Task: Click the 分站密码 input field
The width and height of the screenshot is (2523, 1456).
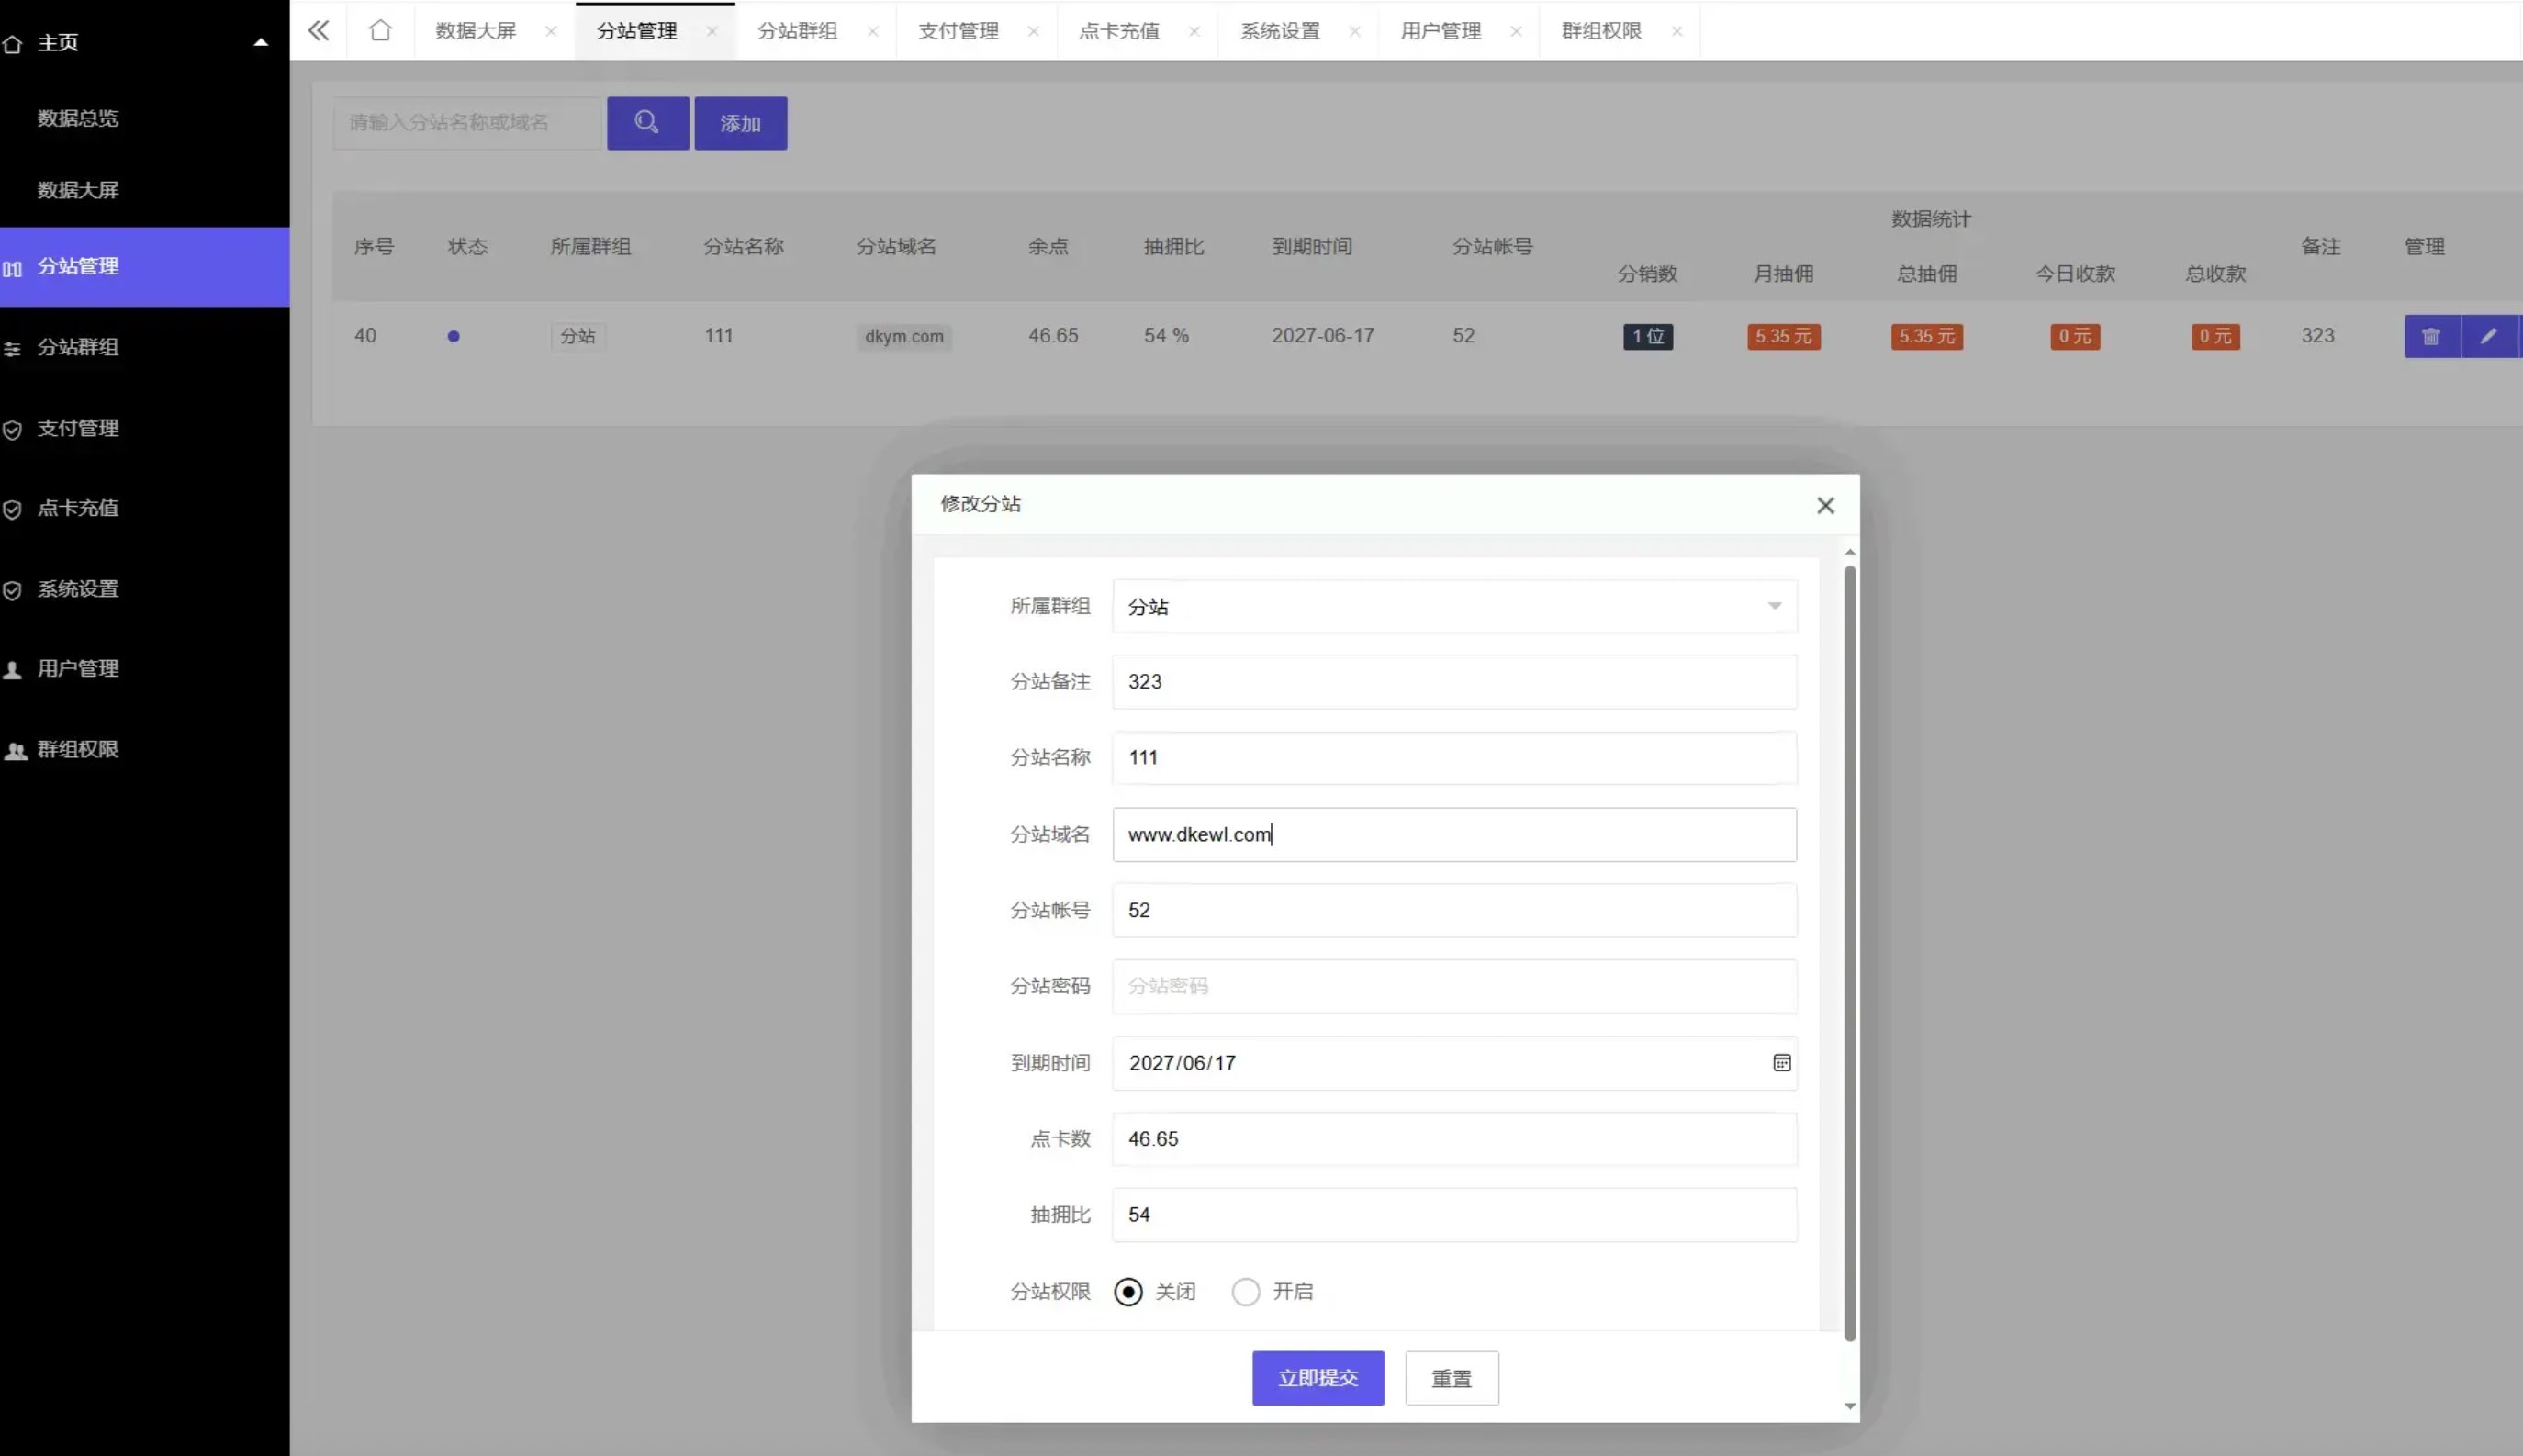Action: pyautogui.click(x=1453, y=986)
